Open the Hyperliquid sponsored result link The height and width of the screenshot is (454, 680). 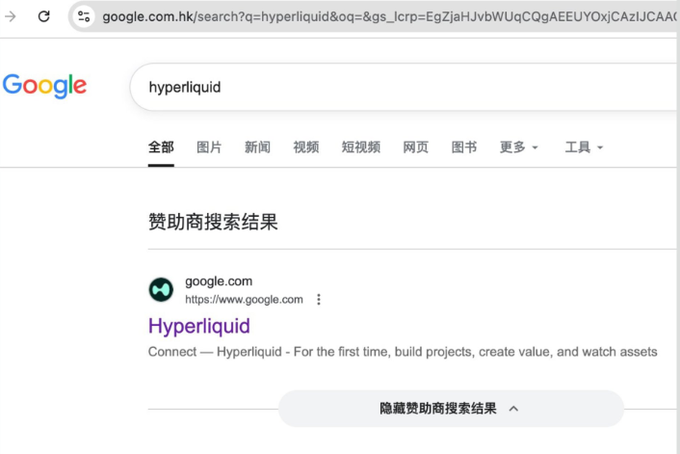pyautogui.click(x=199, y=326)
